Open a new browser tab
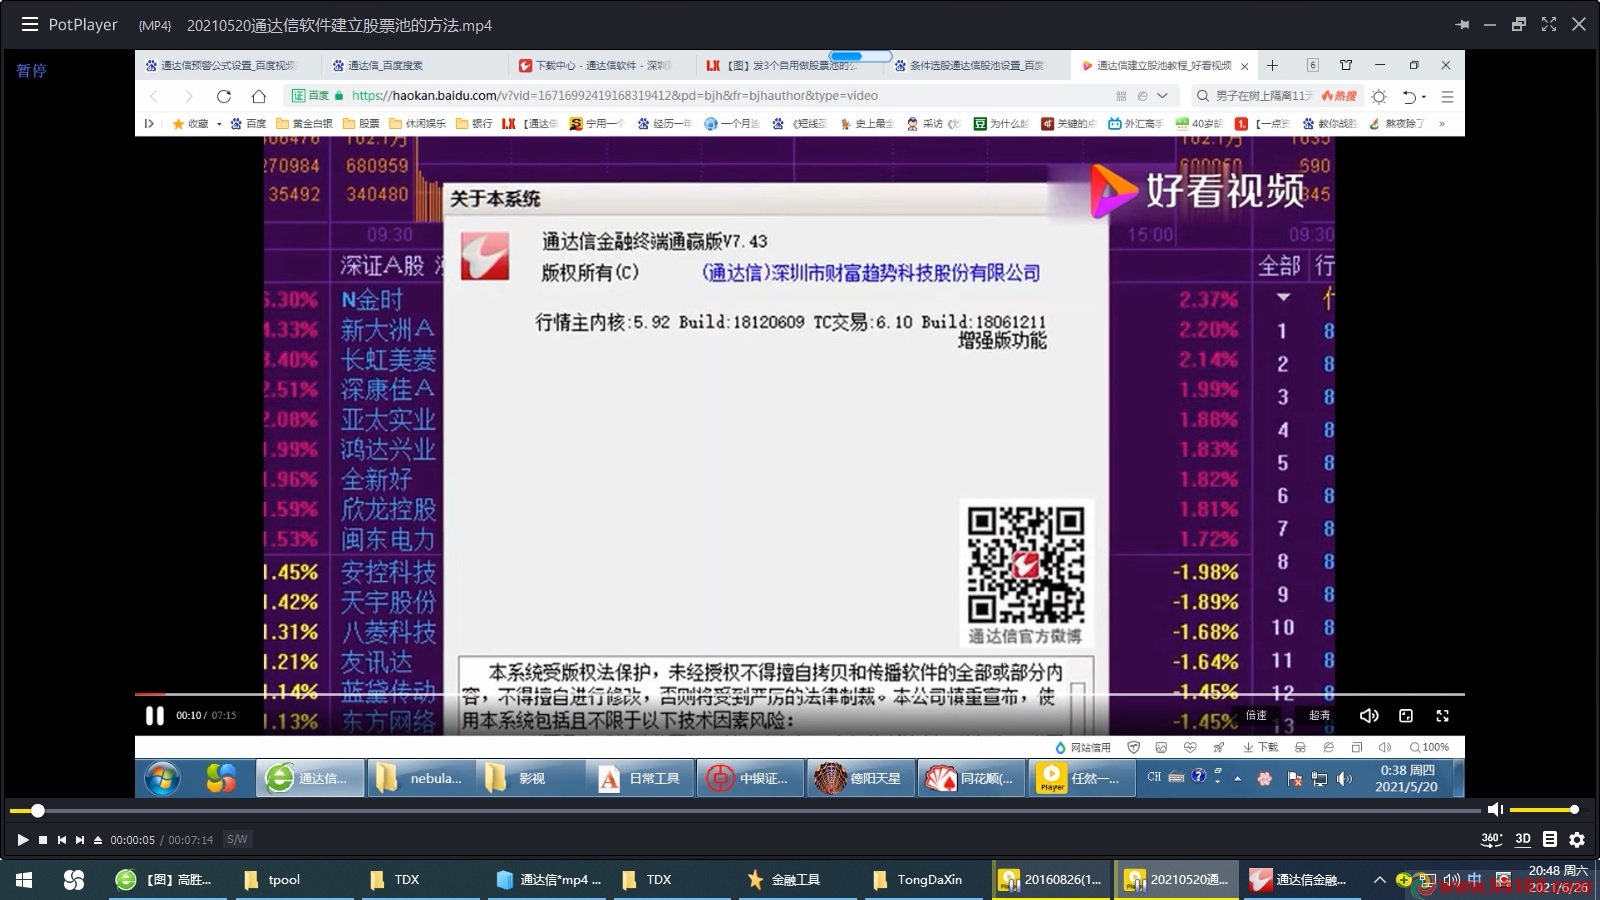The height and width of the screenshot is (900, 1600). 1272,65
